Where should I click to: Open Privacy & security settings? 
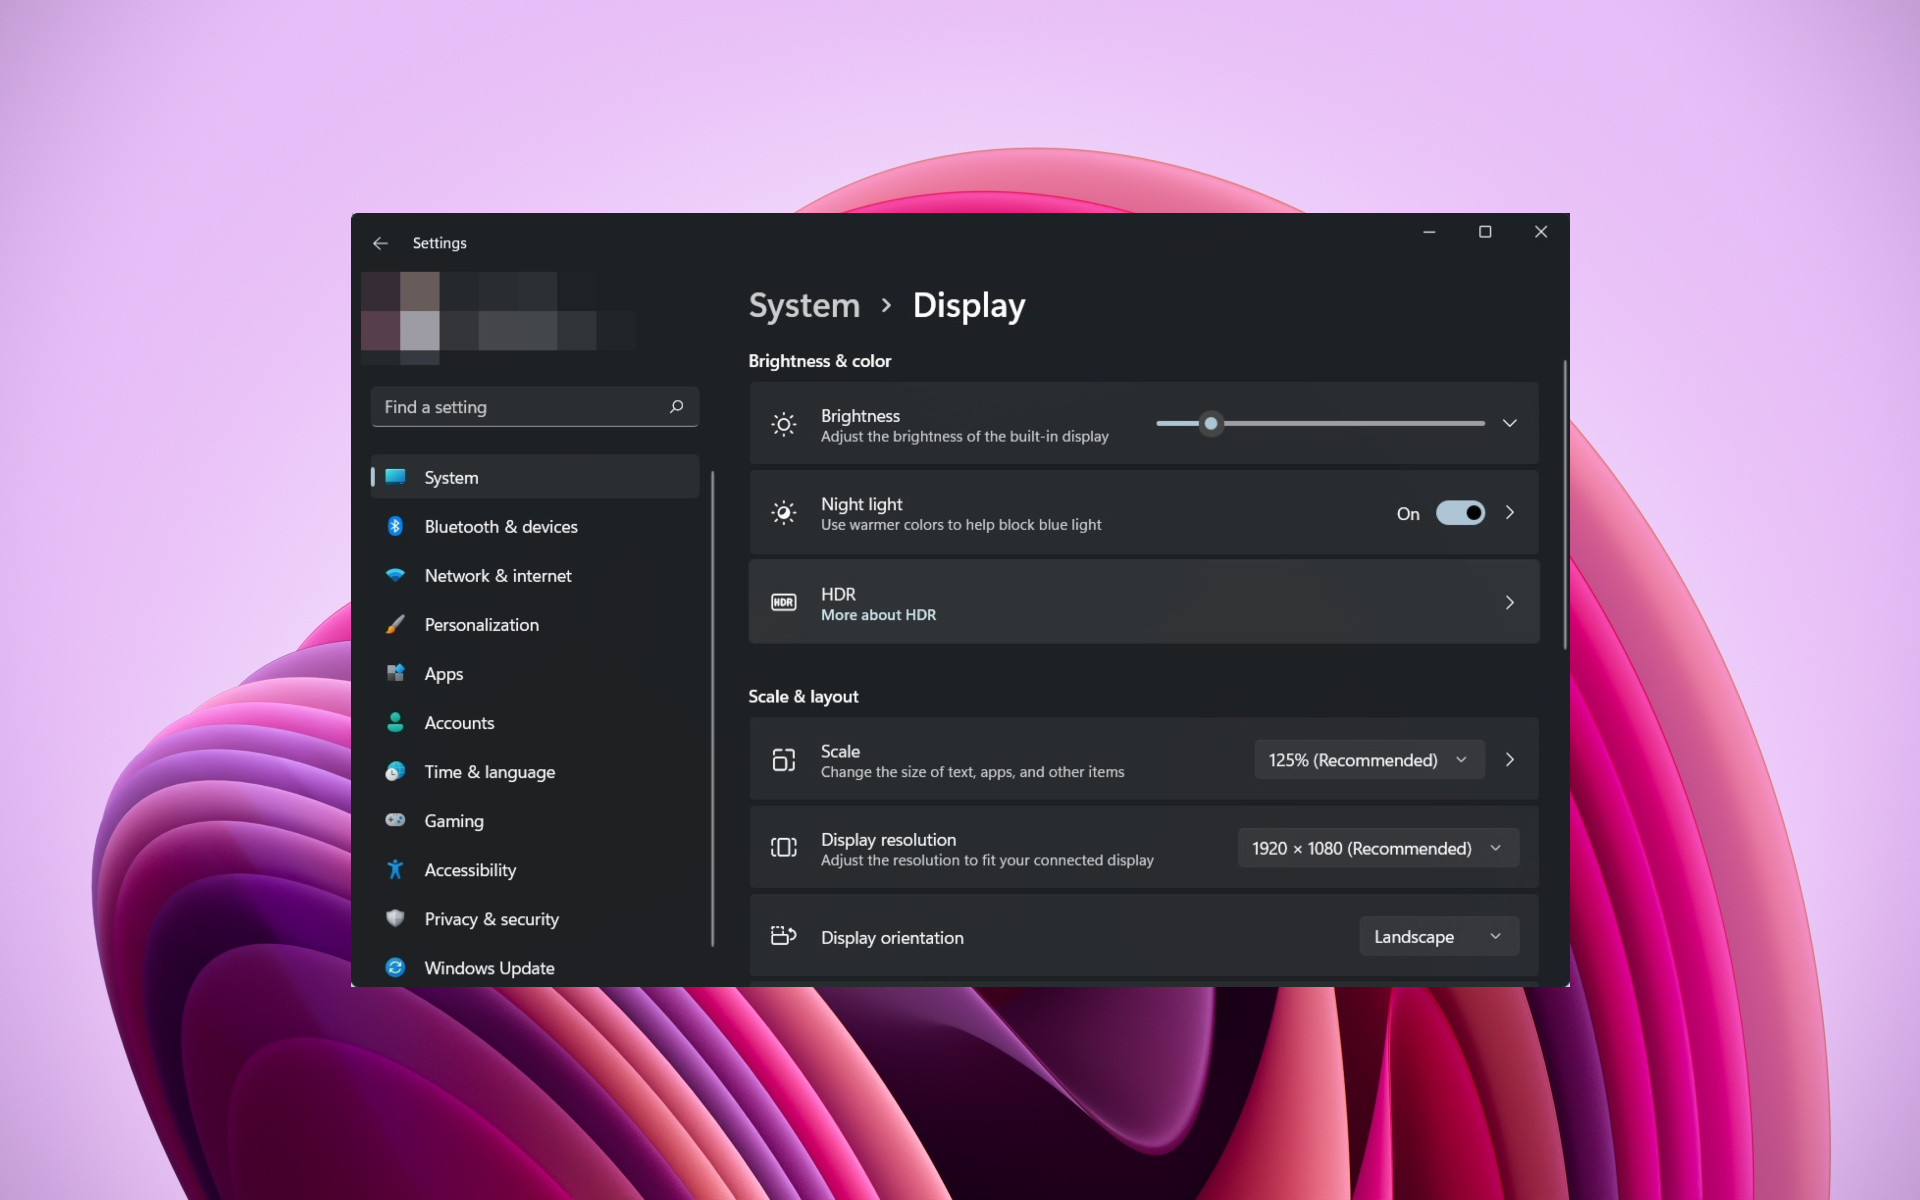pos(491,918)
